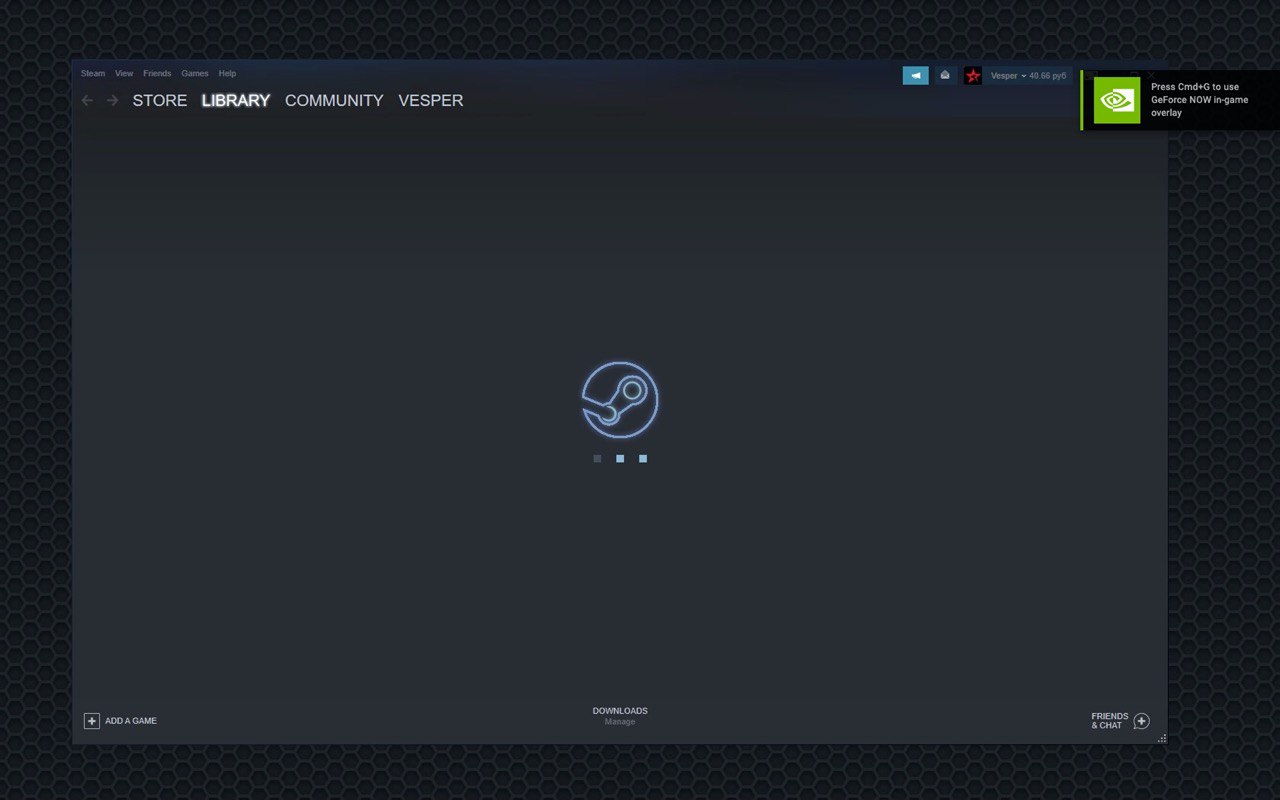This screenshot has width=1280, height=800.
Task: Open the COMMUNITY tab
Action: 334,100
